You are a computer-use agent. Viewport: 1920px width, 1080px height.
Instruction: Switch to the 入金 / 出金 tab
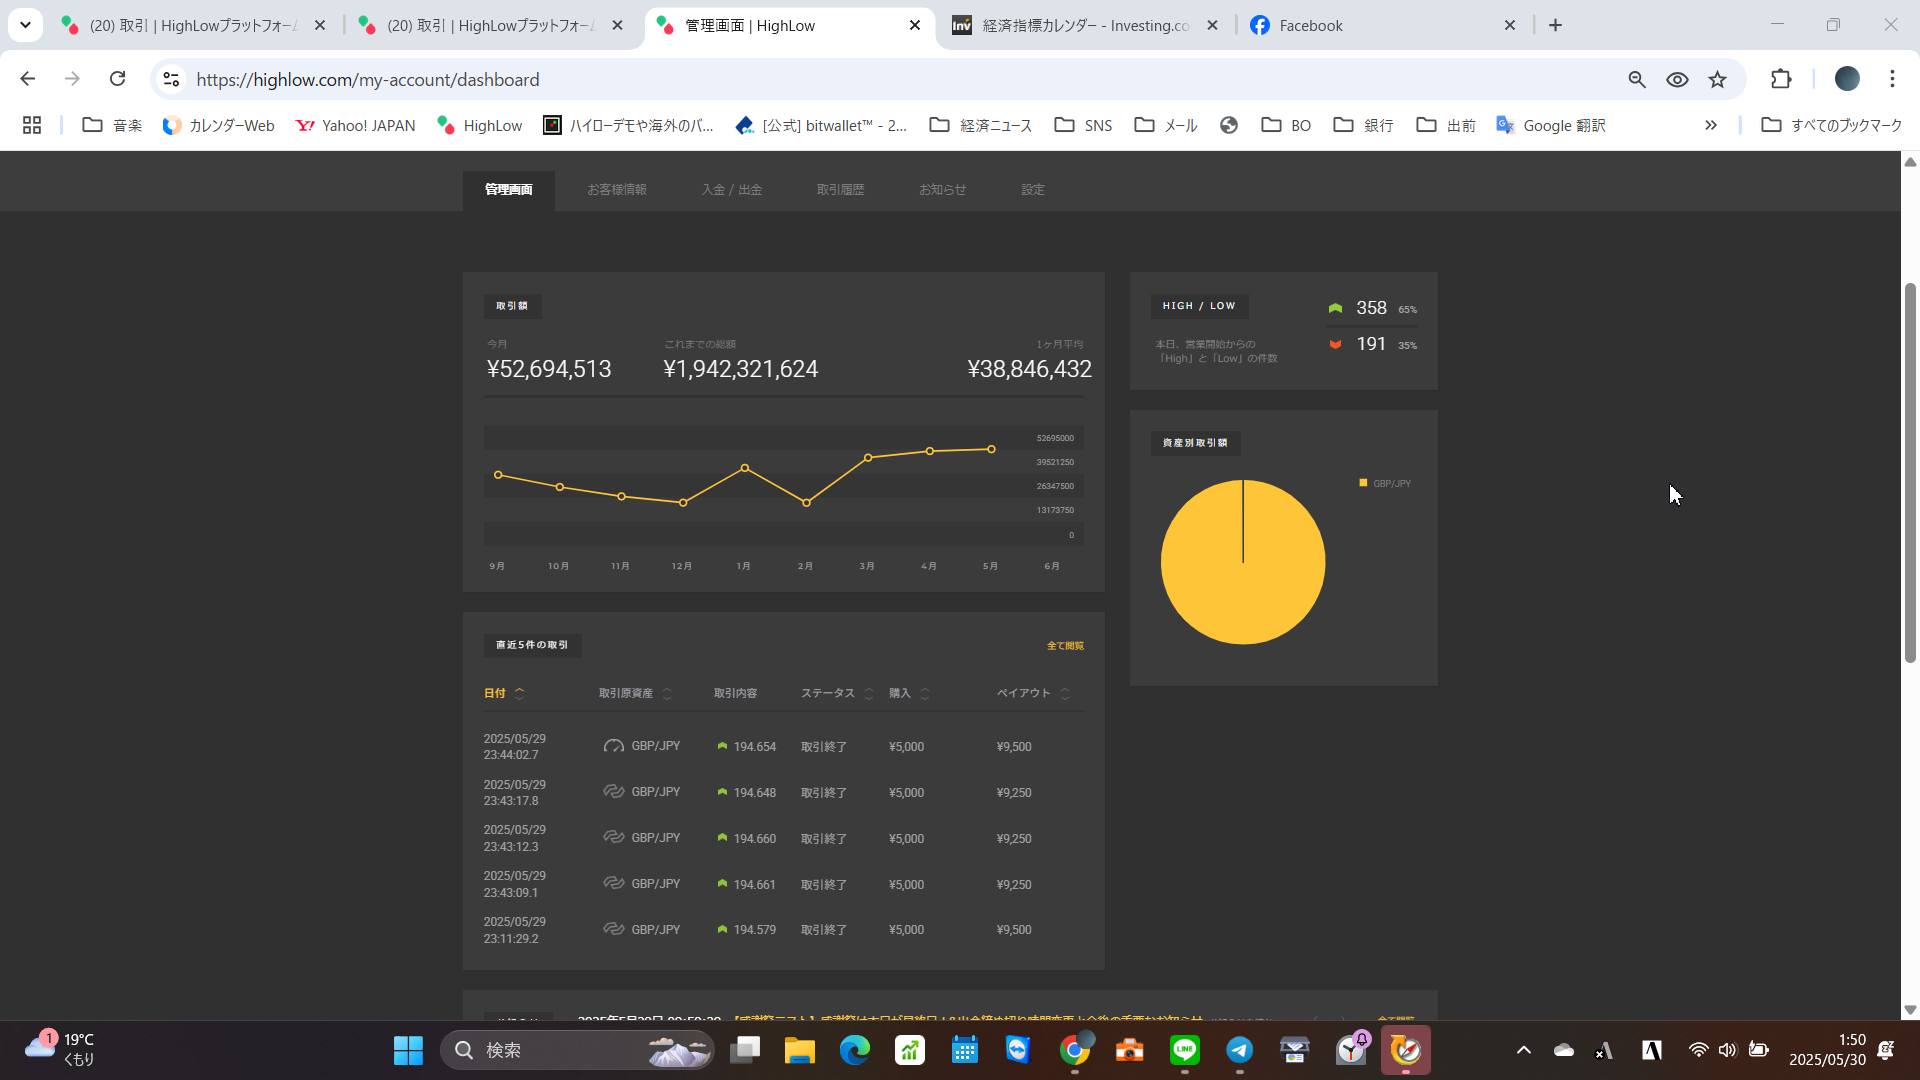point(731,190)
